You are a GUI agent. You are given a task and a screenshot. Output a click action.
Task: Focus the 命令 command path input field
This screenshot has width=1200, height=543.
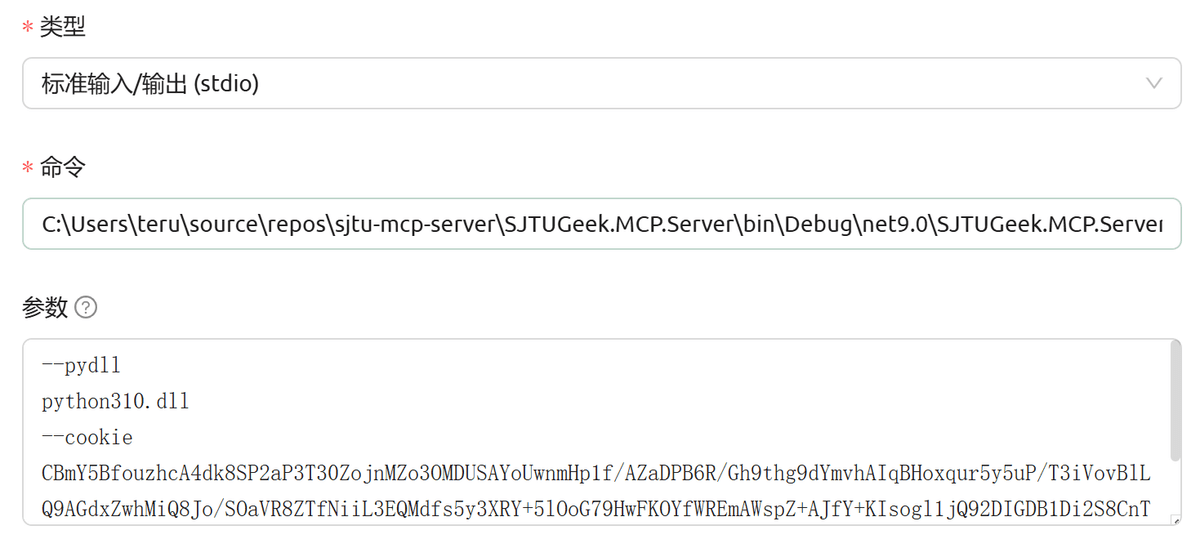[x=602, y=224]
